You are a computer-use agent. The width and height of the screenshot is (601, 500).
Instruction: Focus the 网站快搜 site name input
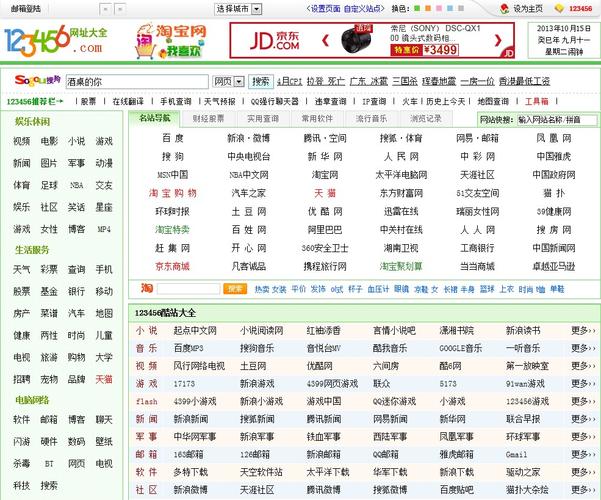(557, 120)
